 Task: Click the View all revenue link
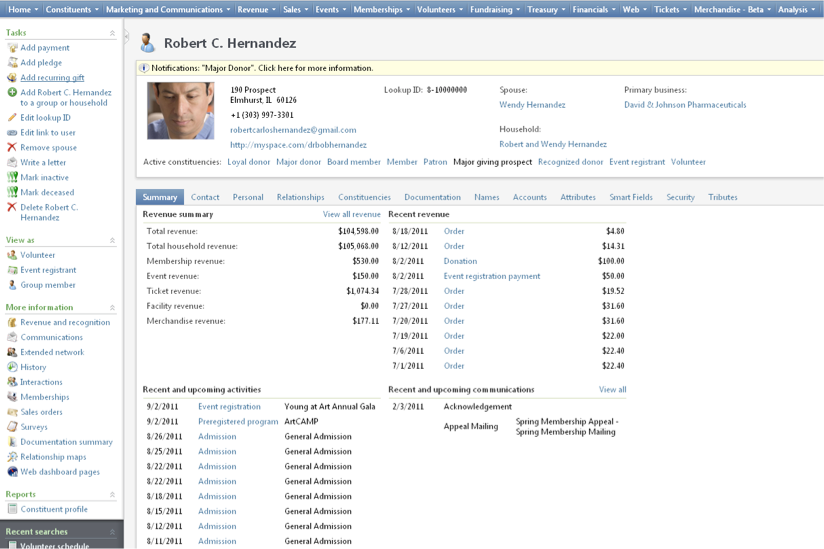point(352,214)
